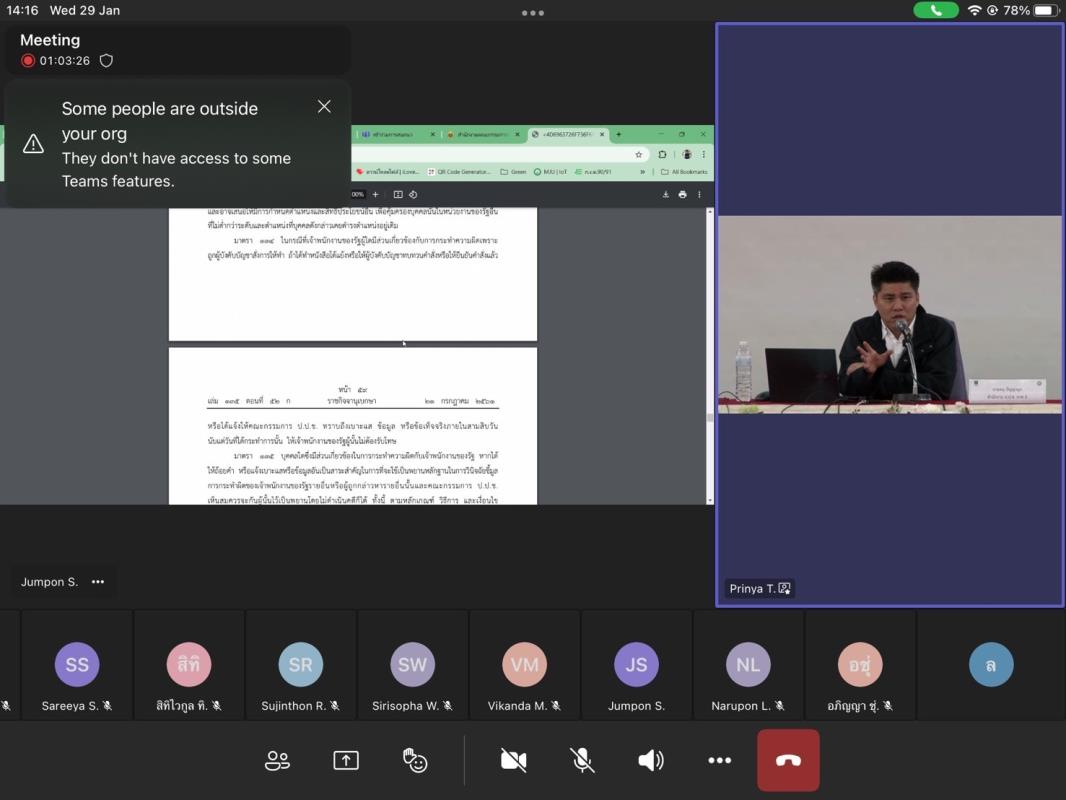The width and height of the screenshot is (1066, 800).
Task: Toggle the speaker audio output
Action: [651, 761]
